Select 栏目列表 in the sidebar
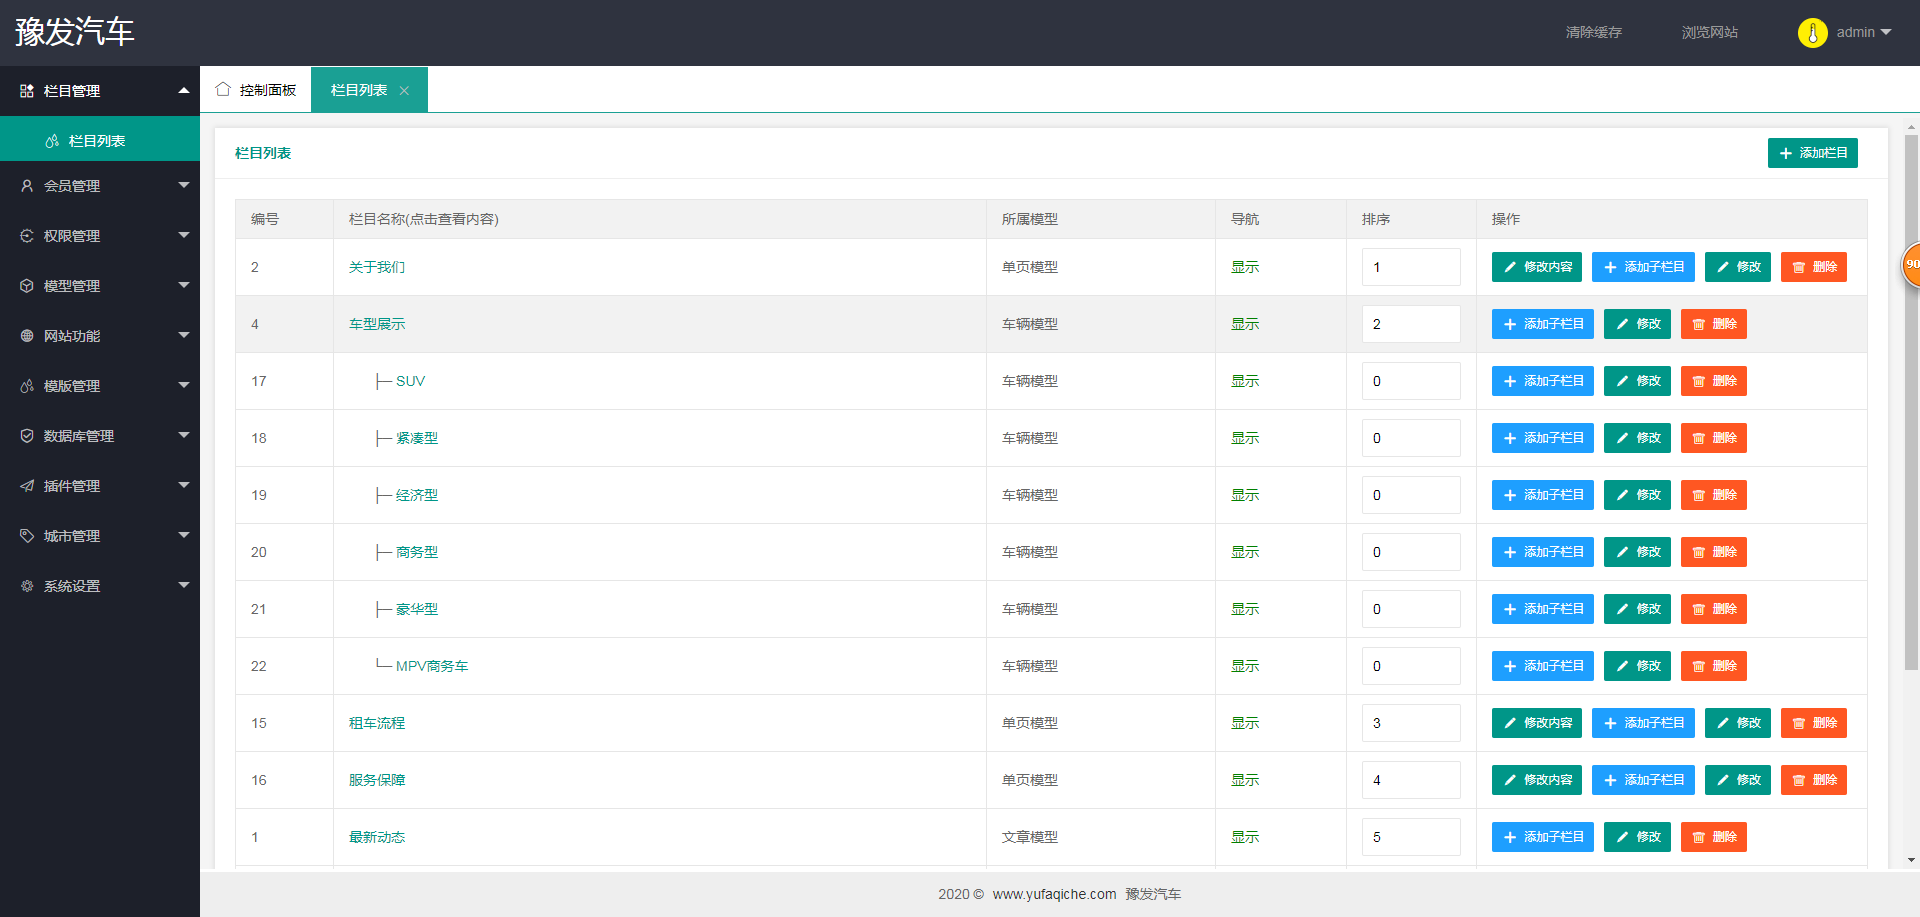Viewport: 1920px width, 917px height. tap(97, 141)
